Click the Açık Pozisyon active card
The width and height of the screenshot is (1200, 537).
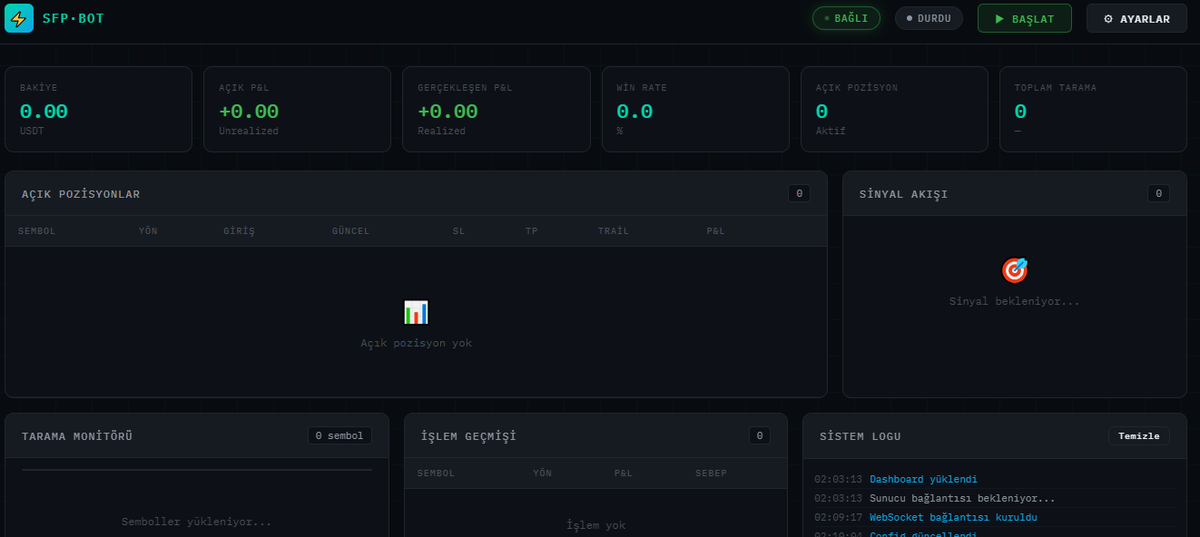click(894, 109)
